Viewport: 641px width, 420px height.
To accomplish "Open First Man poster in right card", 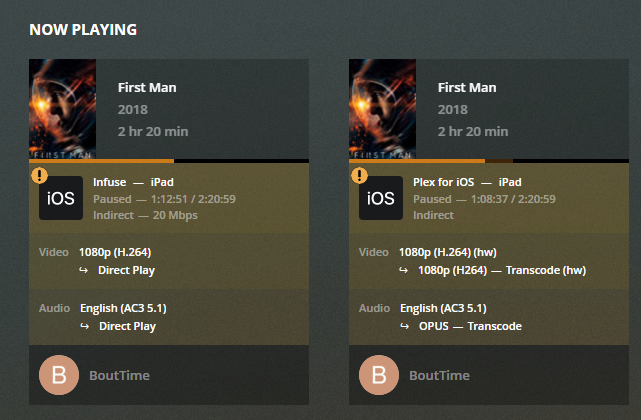I will tap(383, 108).
